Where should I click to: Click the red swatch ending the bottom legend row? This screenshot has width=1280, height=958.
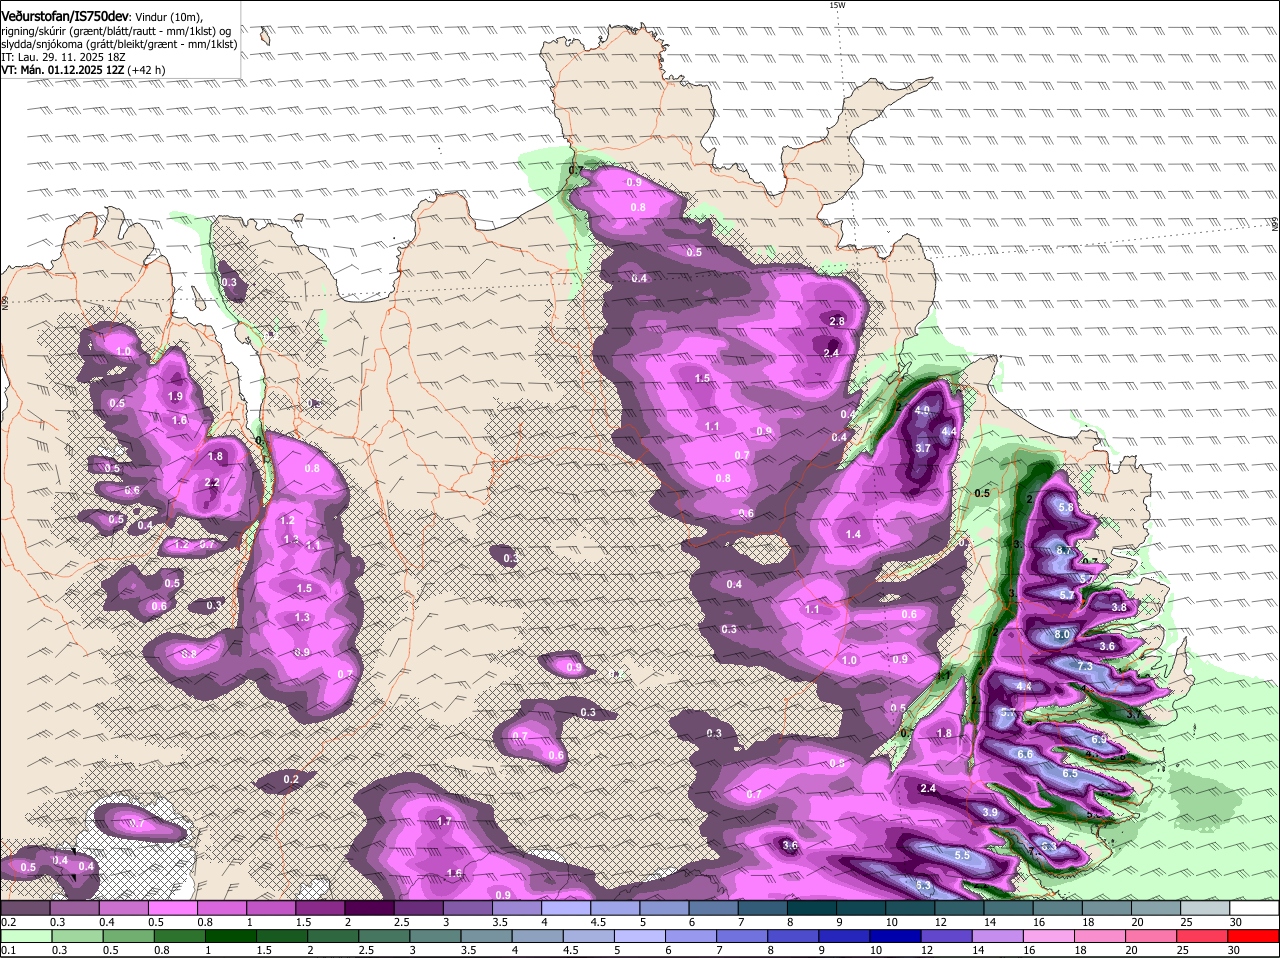(x=1255, y=936)
